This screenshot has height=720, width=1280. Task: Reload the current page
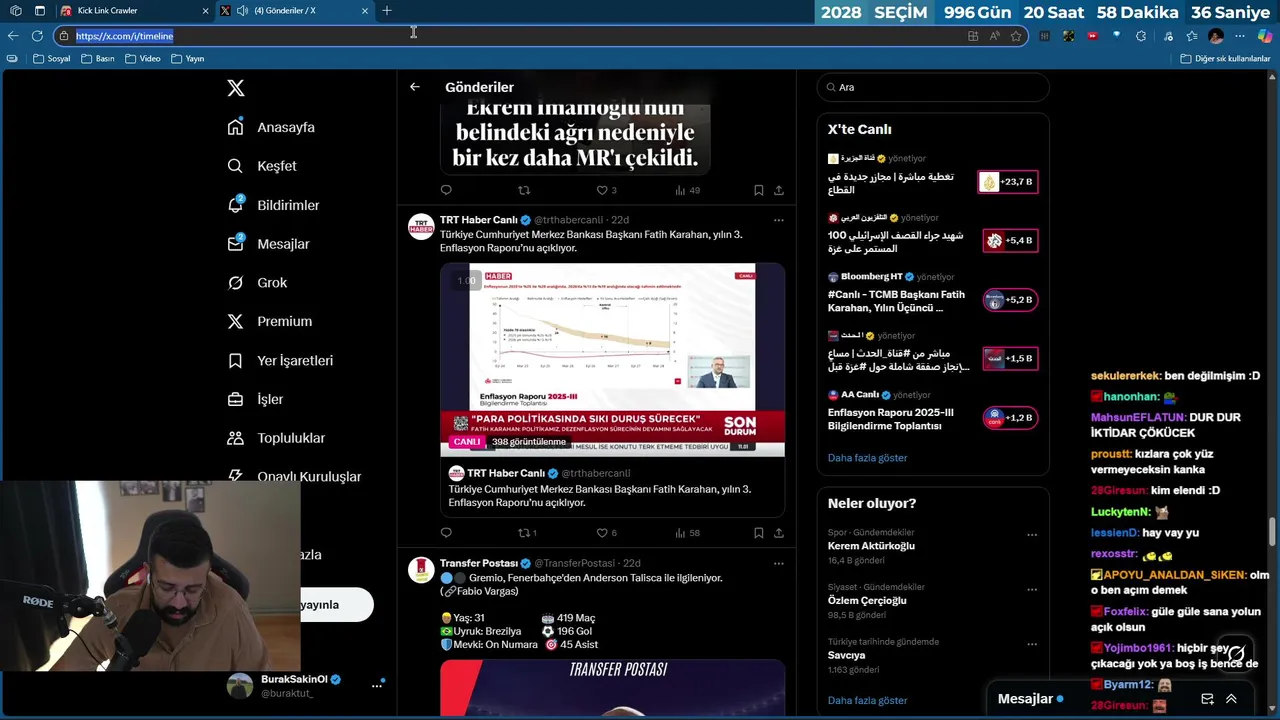point(37,36)
